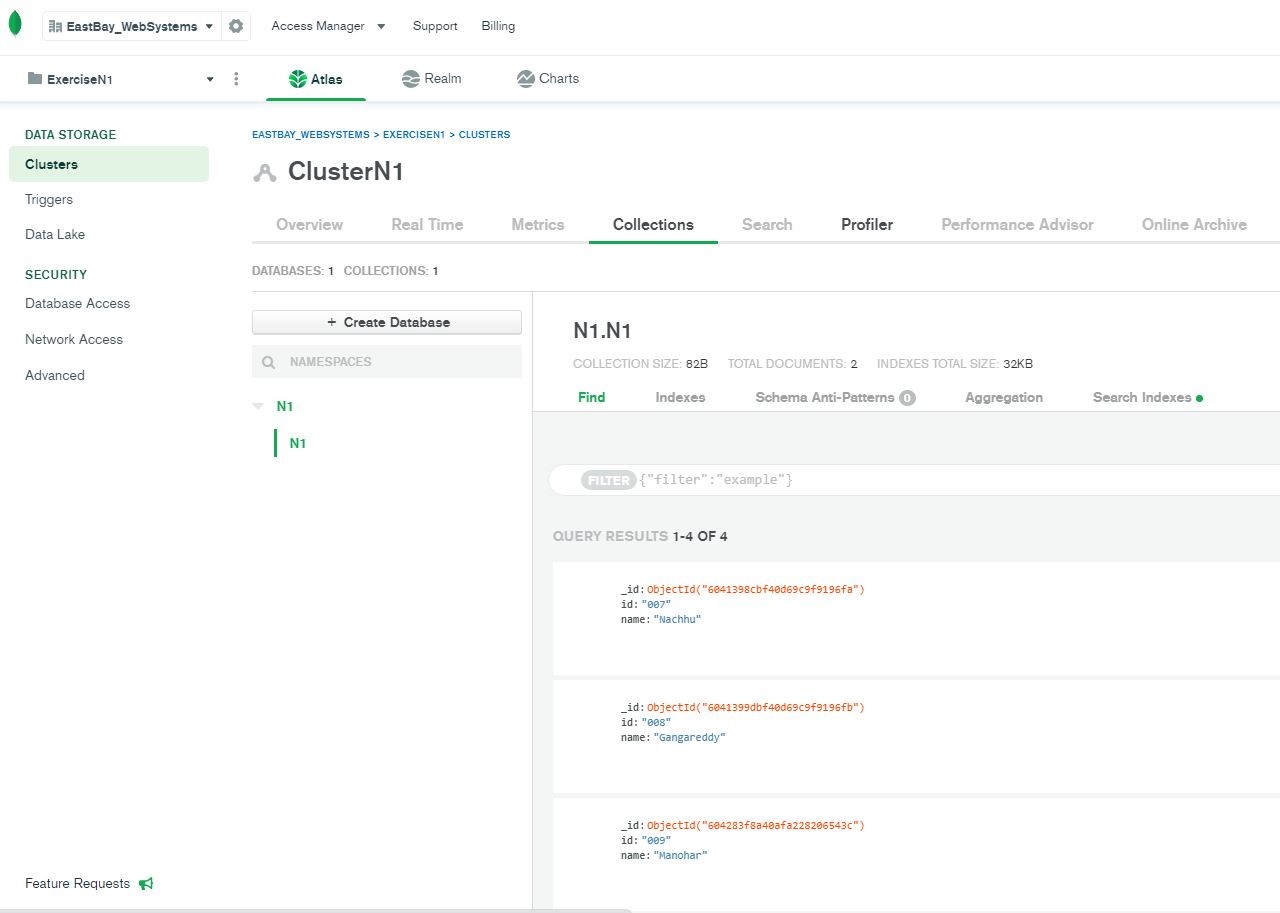Click the Schema Anti-Patterns count badge
Image resolution: width=1280 pixels, height=913 pixels.
pyautogui.click(x=907, y=398)
